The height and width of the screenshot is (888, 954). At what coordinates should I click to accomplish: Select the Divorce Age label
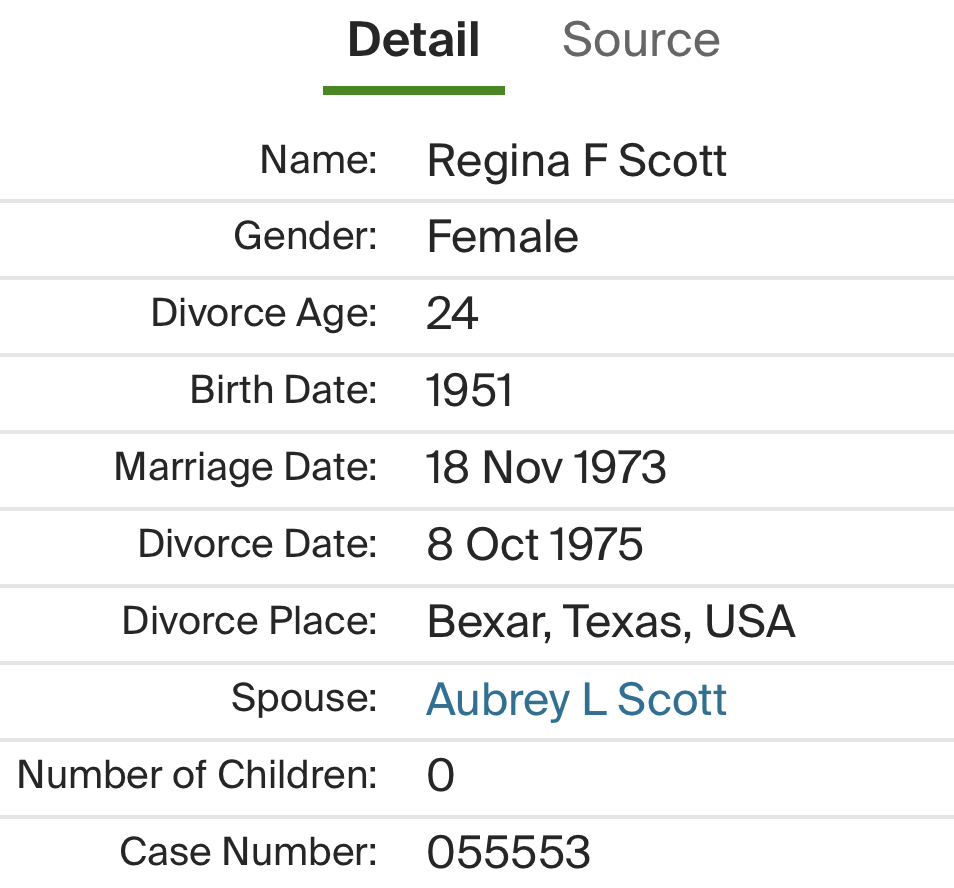click(264, 313)
